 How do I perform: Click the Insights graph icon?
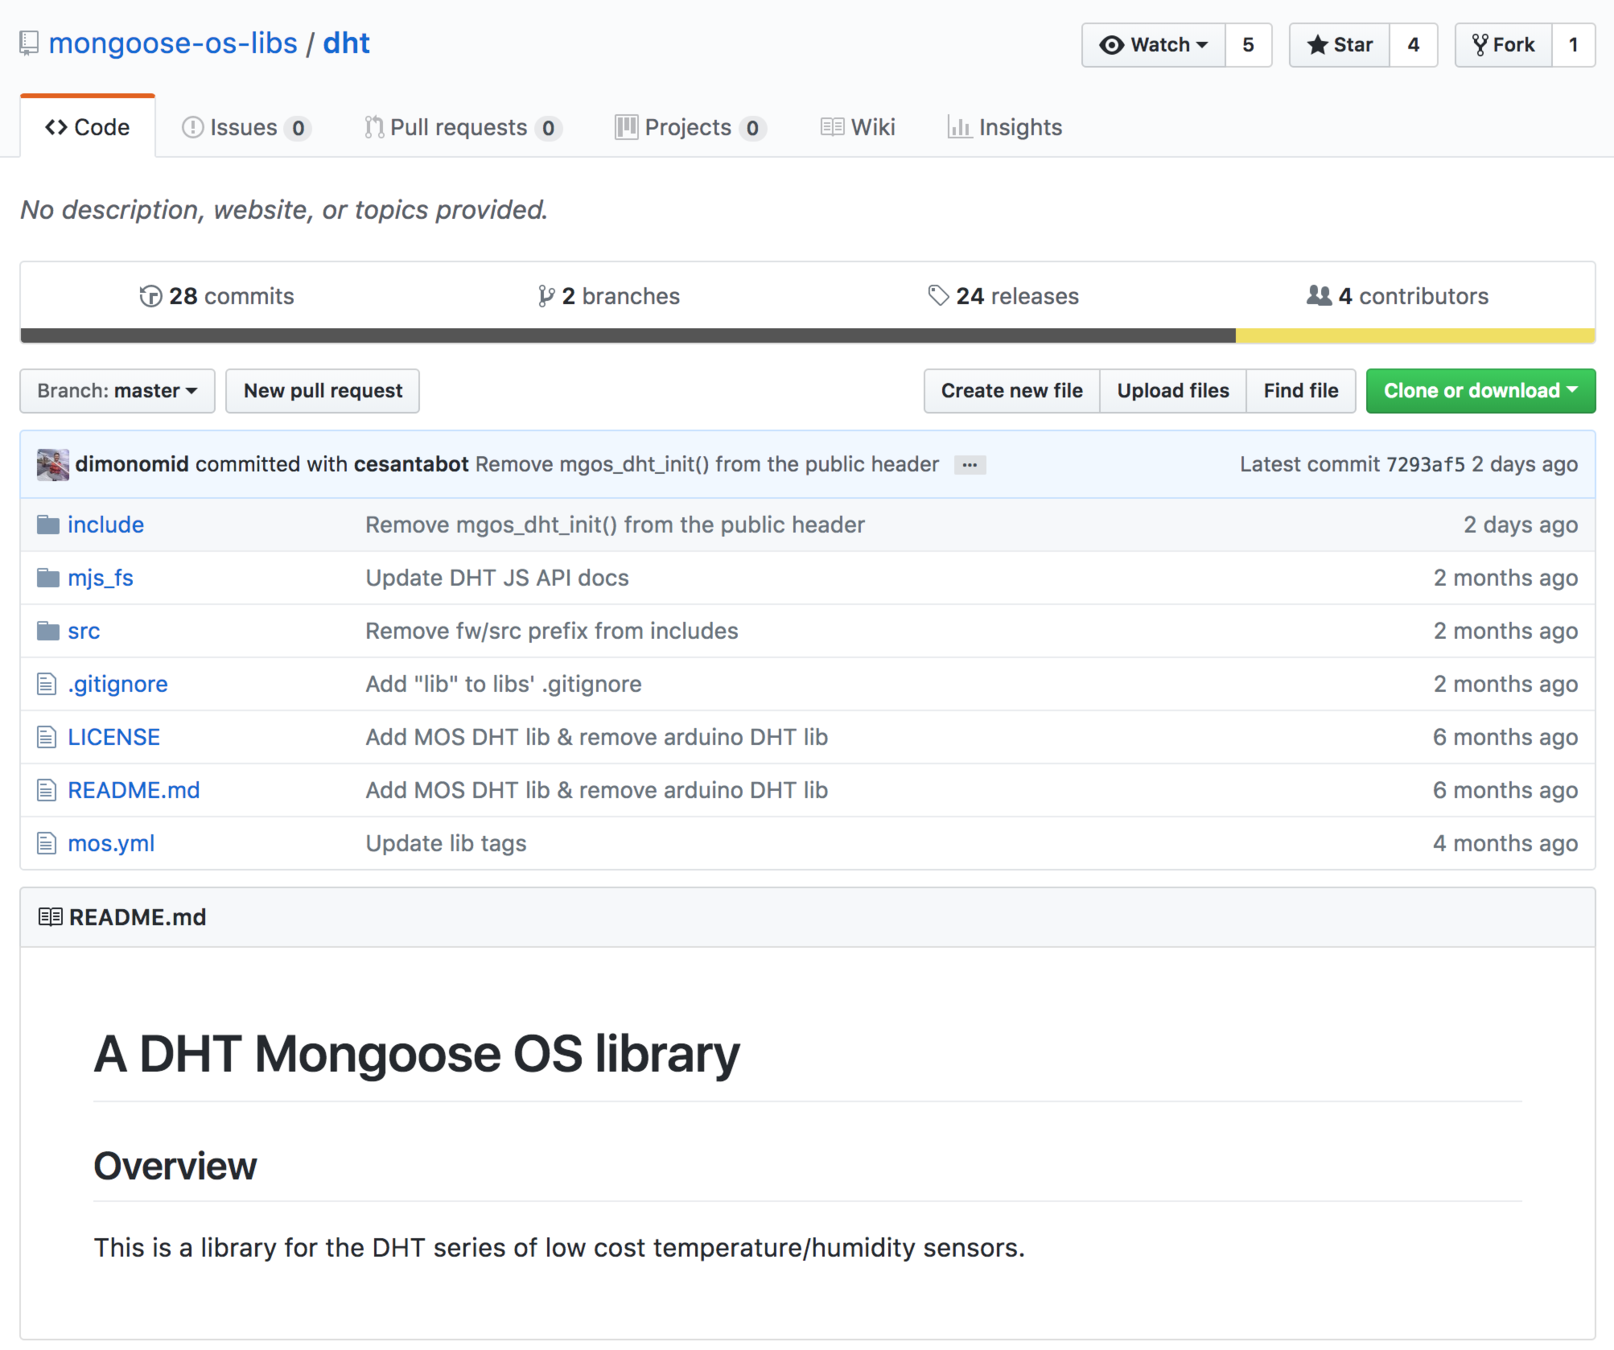(959, 127)
